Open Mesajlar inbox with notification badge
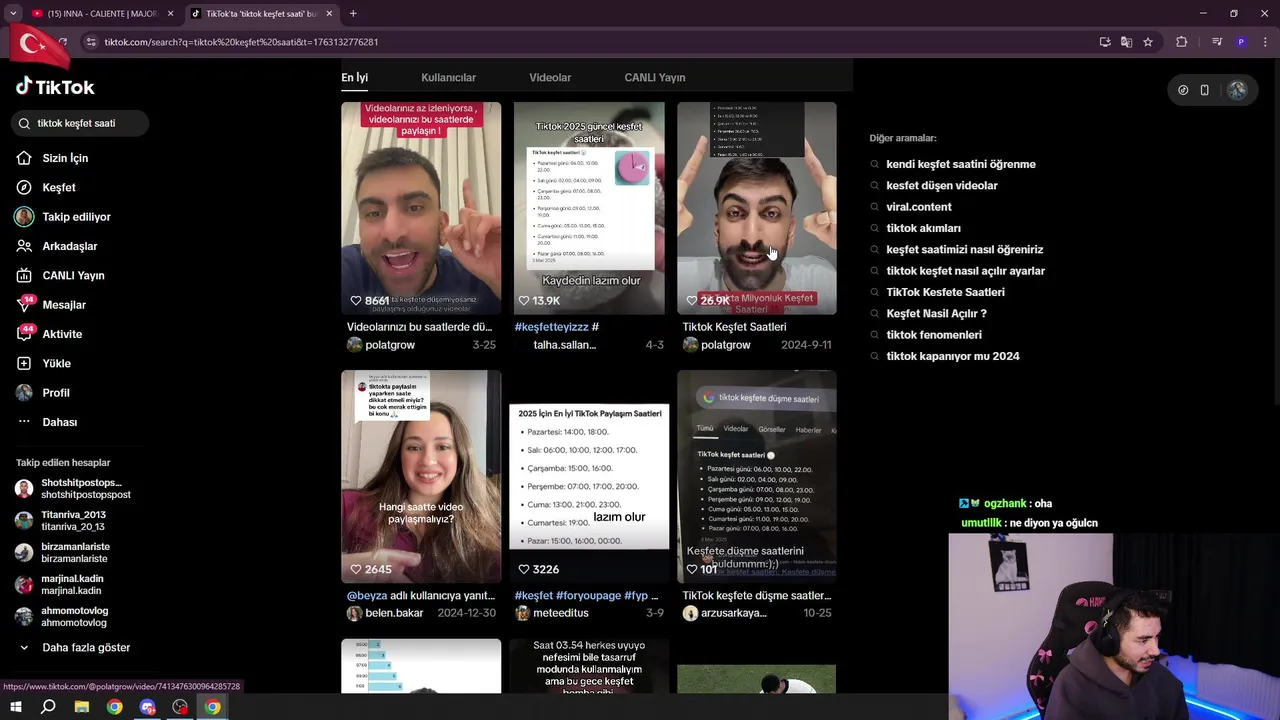The height and width of the screenshot is (720, 1280). (50, 305)
